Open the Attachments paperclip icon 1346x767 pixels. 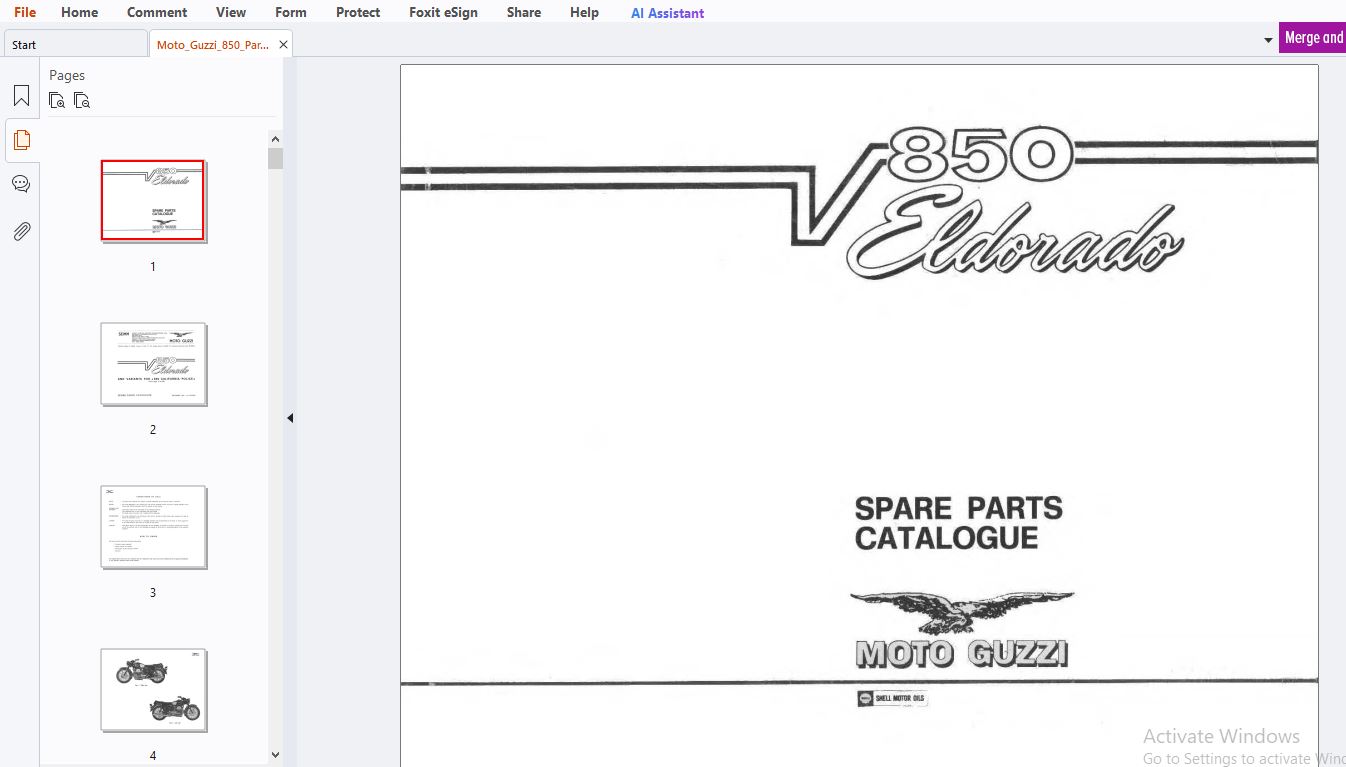pyautogui.click(x=21, y=231)
